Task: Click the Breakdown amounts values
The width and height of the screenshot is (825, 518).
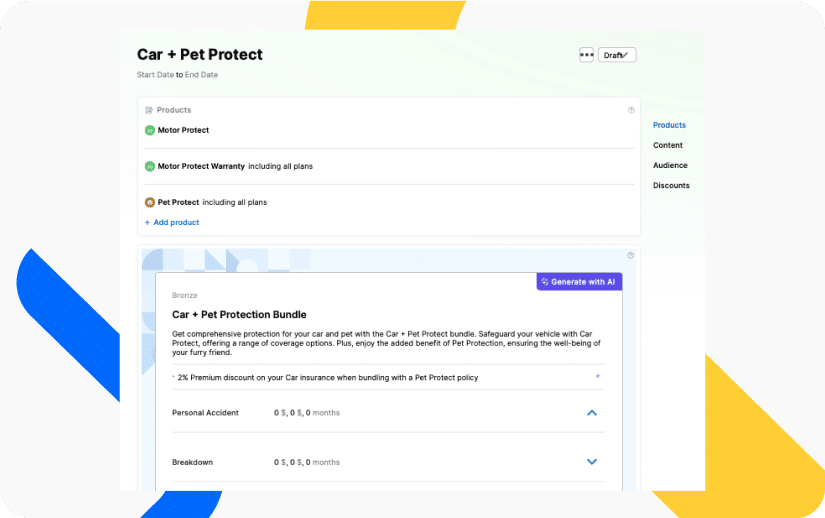Action: point(307,462)
